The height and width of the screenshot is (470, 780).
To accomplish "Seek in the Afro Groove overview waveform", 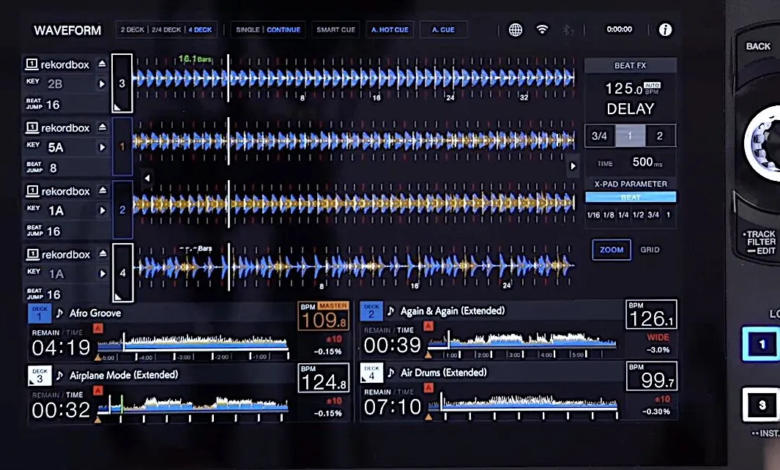I will tap(193, 342).
